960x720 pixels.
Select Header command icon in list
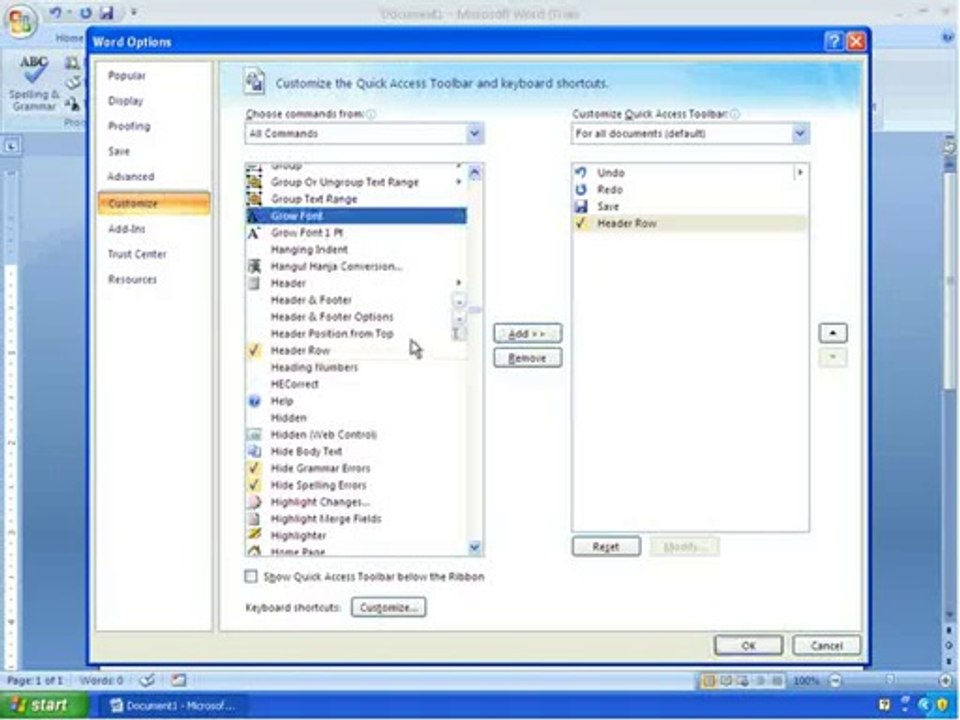(254, 283)
